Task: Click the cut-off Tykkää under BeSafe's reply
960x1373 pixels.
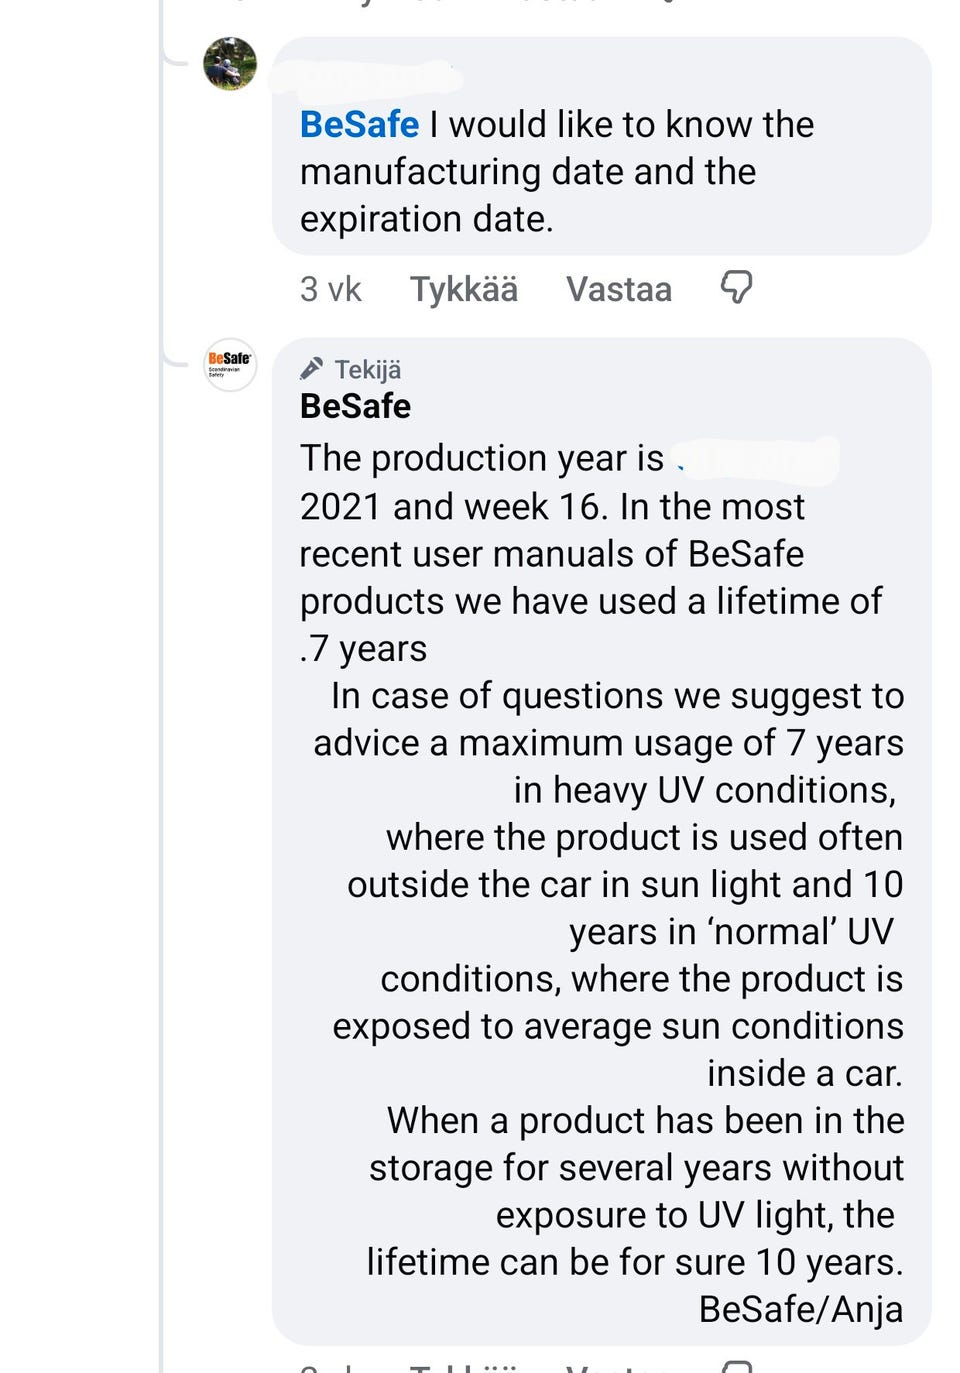Action: pyautogui.click(x=464, y=1368)
